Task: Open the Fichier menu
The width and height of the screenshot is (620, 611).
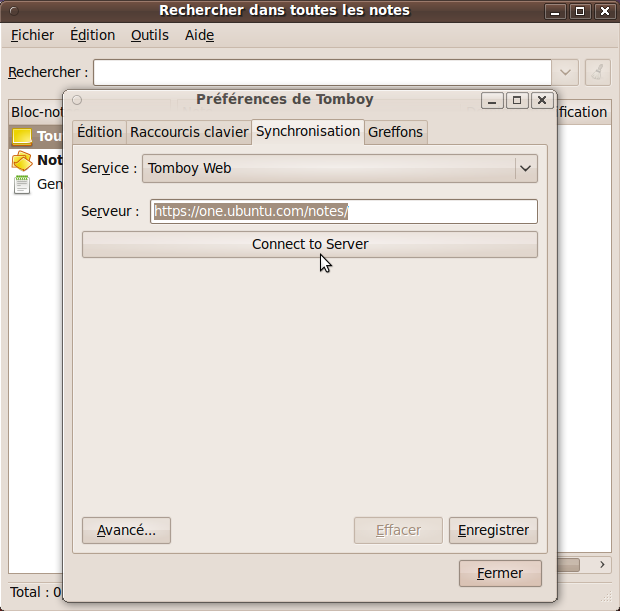Action: [x=32, y=35]
